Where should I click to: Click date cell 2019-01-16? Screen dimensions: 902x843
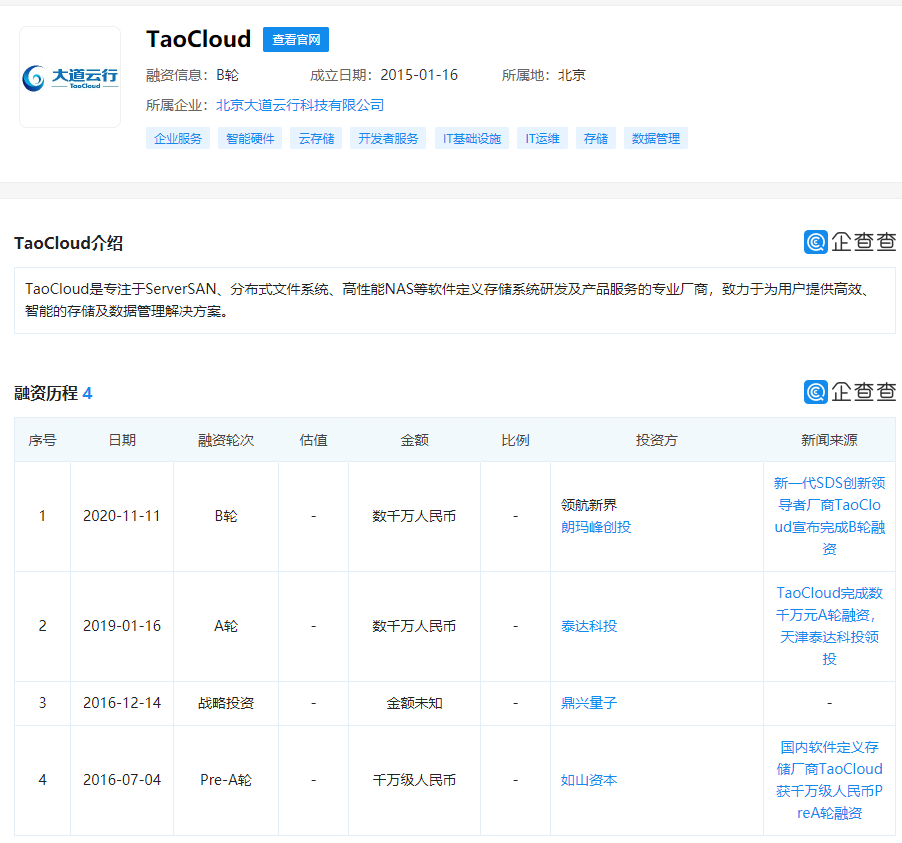pos(121,626)
